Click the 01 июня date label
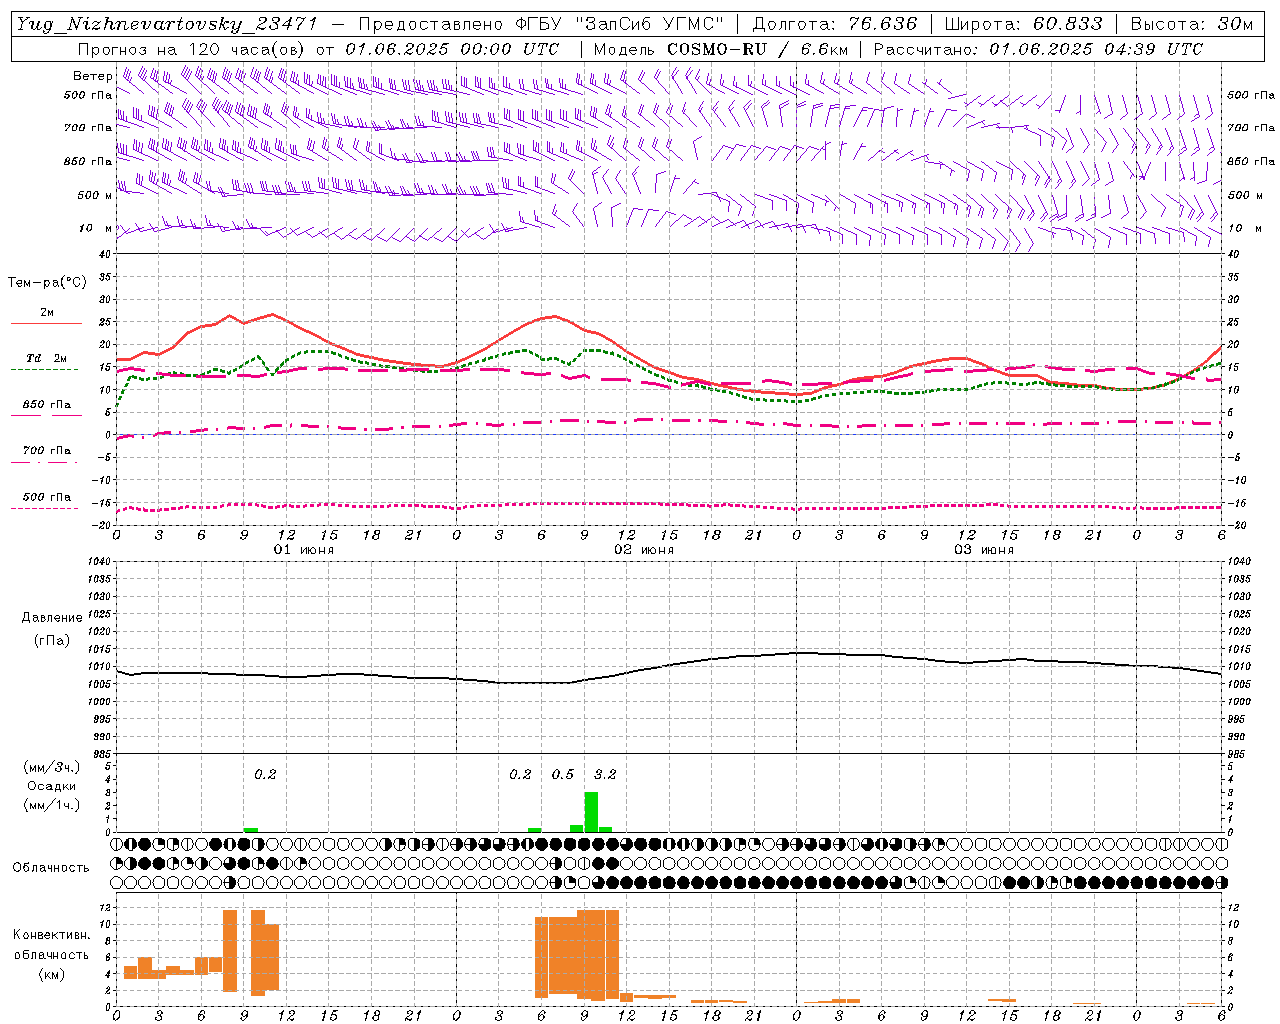Viewport: 1280px width, 1024px height. pyautogui.click(x=304, y=550)
